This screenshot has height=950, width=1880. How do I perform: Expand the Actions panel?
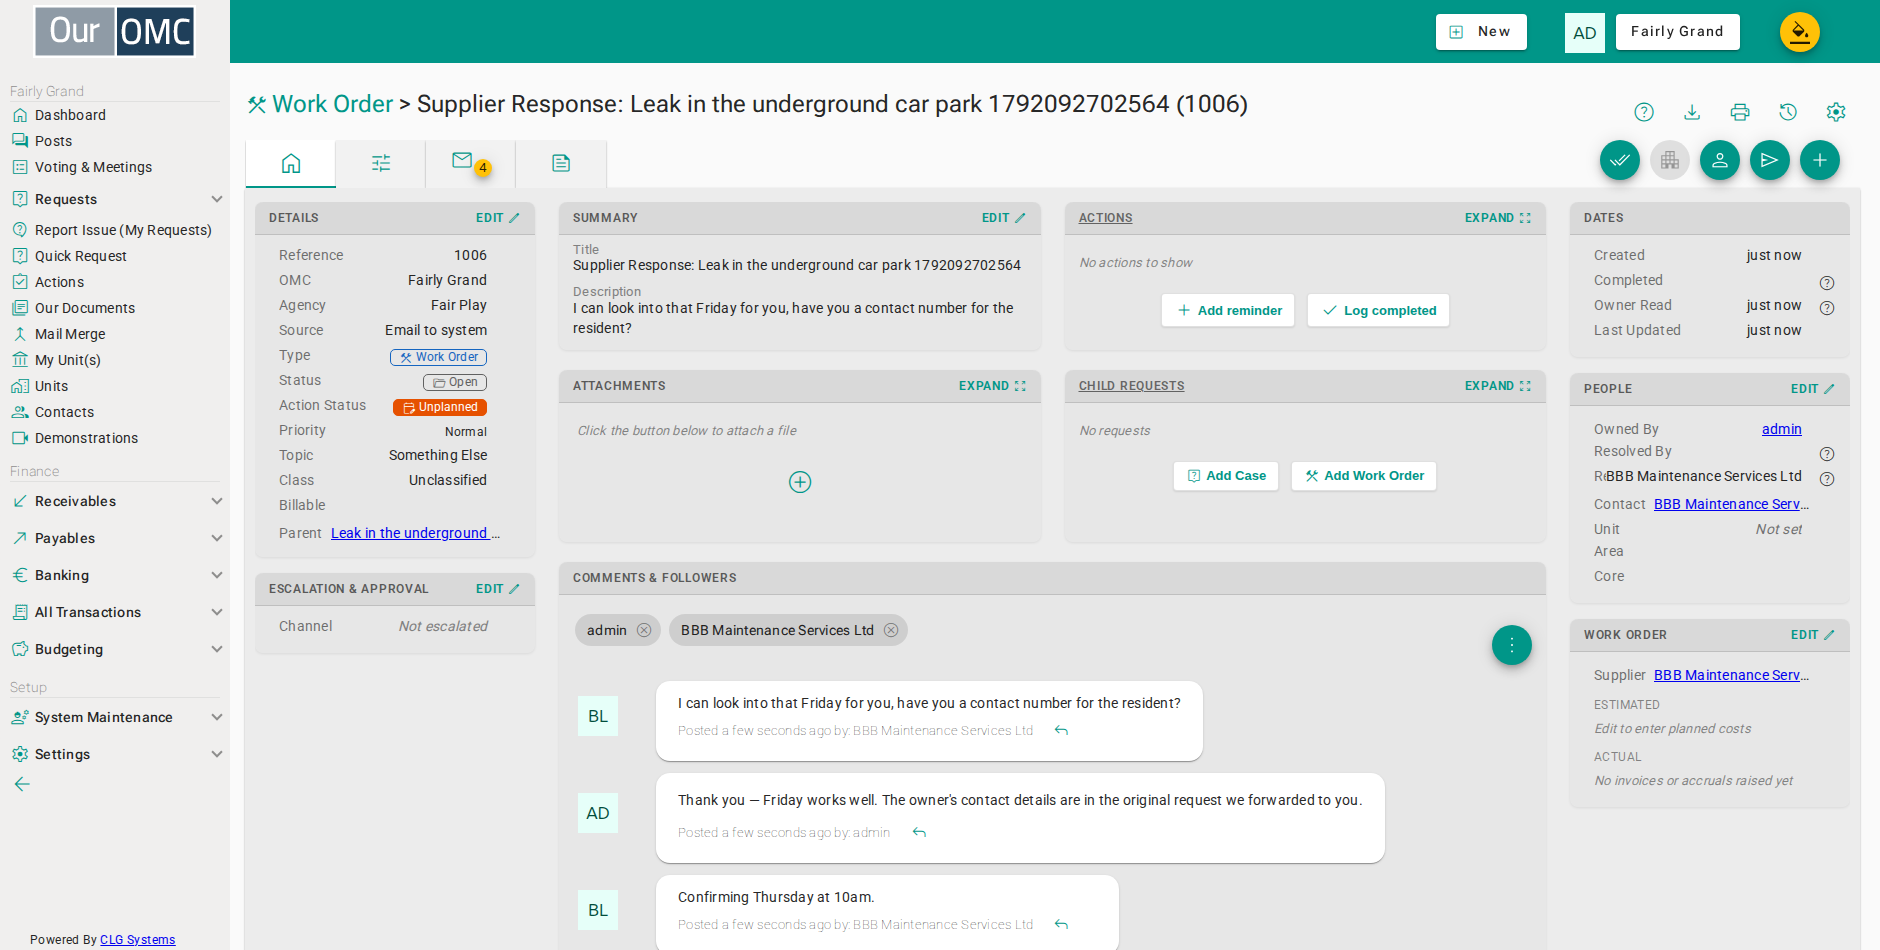coord(1497,218)
